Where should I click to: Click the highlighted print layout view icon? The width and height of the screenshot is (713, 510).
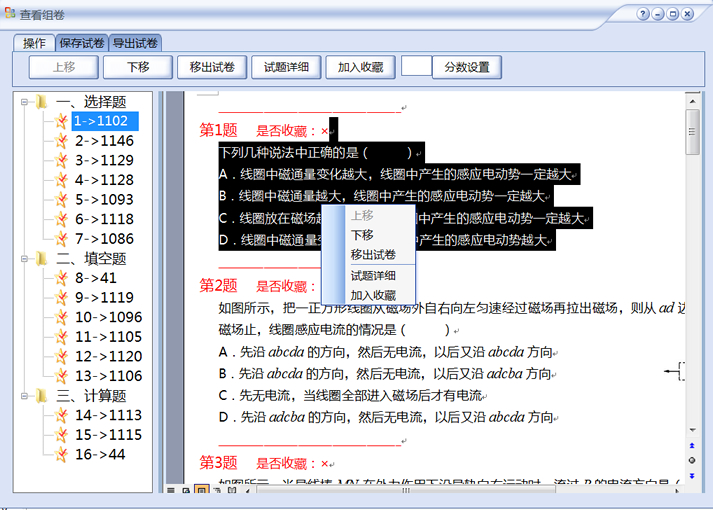click(x=201, y=490)
